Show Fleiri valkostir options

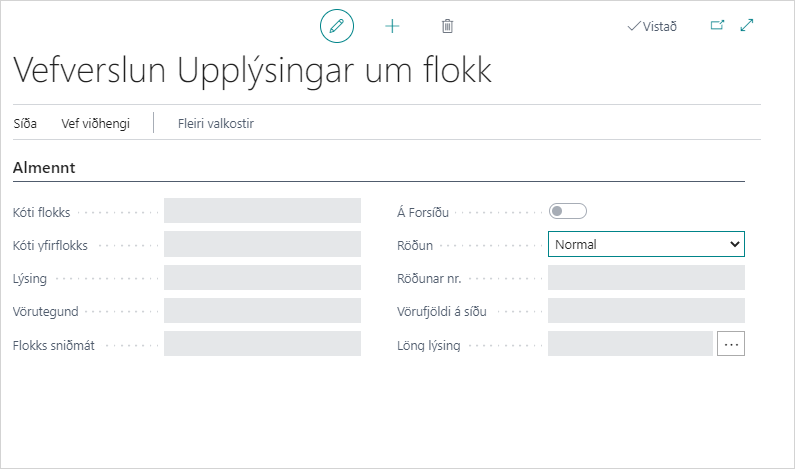click(214, 124)
